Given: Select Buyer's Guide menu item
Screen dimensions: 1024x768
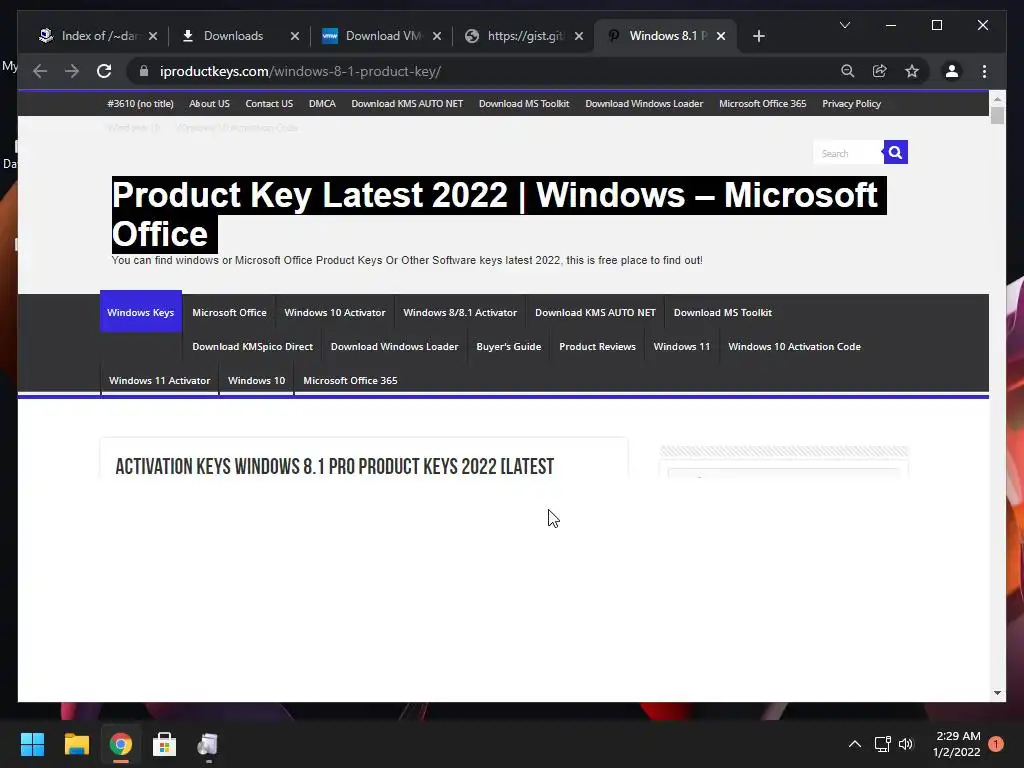Looking at the screenshot, I should coord(509,346).
